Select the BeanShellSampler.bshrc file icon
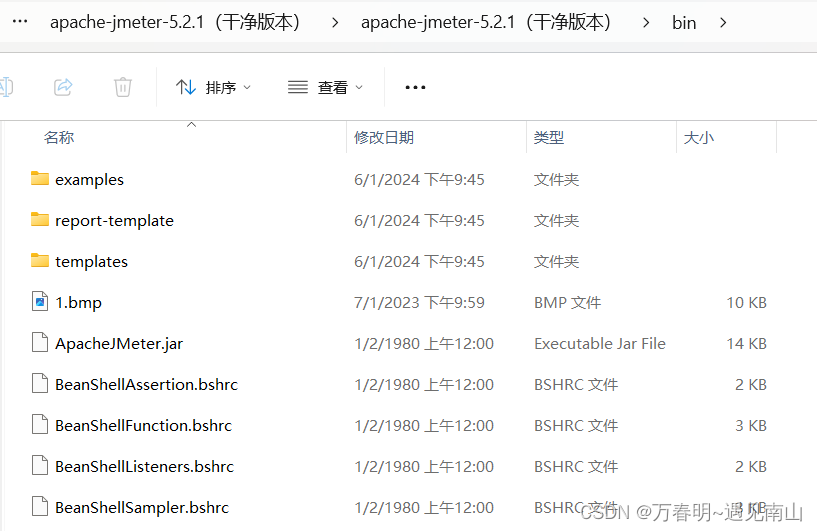This screenshot has width=817, height=531. (40, 507)
